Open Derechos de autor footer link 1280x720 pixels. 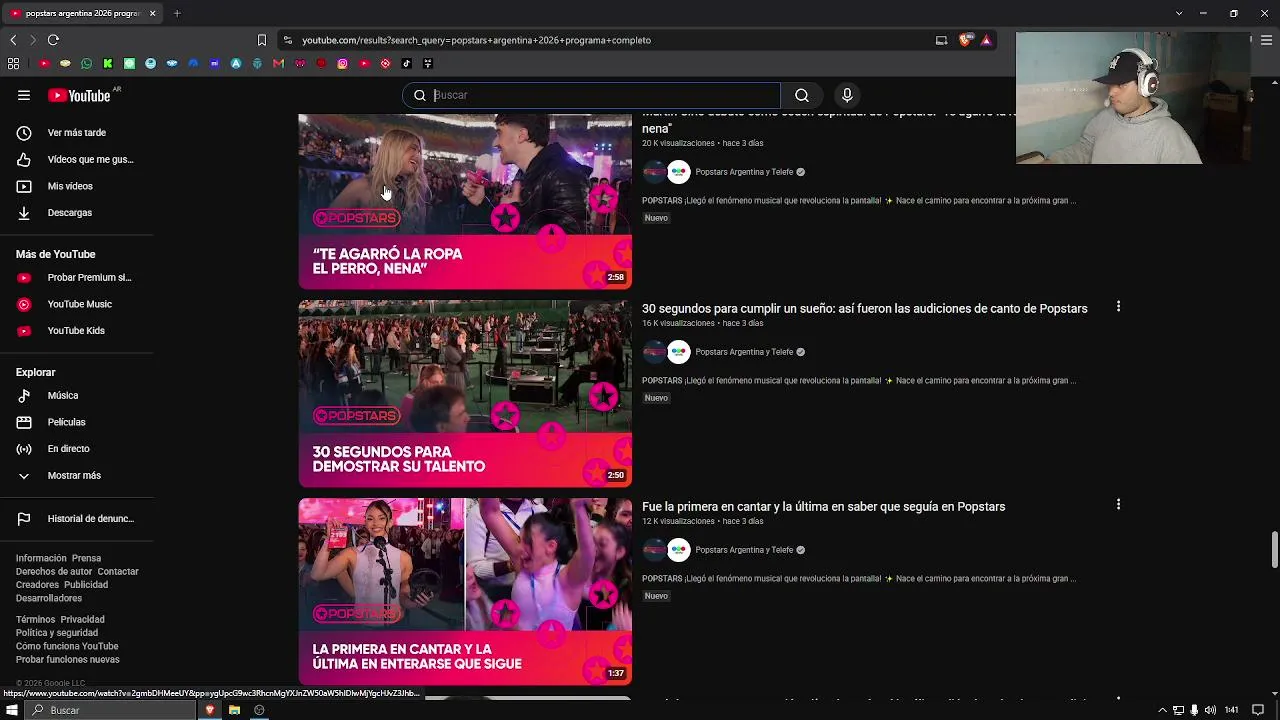(54, 572)
